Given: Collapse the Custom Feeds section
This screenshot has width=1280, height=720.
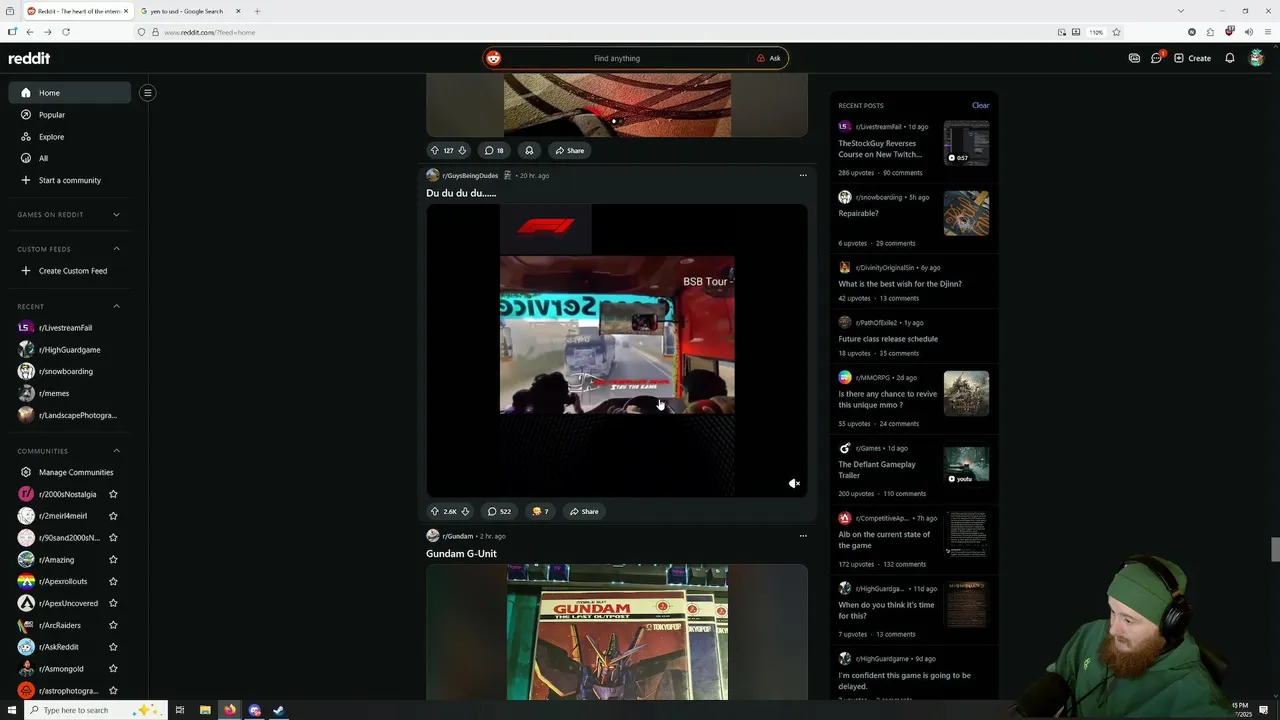Looking at the screenshot, I should pyautogui.click(x=116, y=249).
